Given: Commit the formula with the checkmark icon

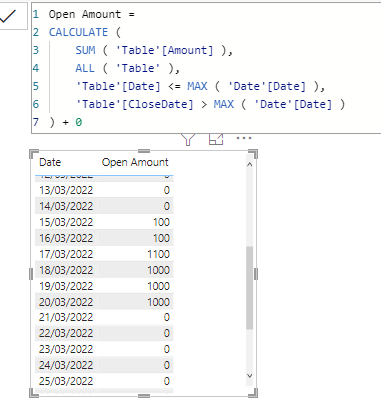Looking at the screenshot, I should [8, 16].
